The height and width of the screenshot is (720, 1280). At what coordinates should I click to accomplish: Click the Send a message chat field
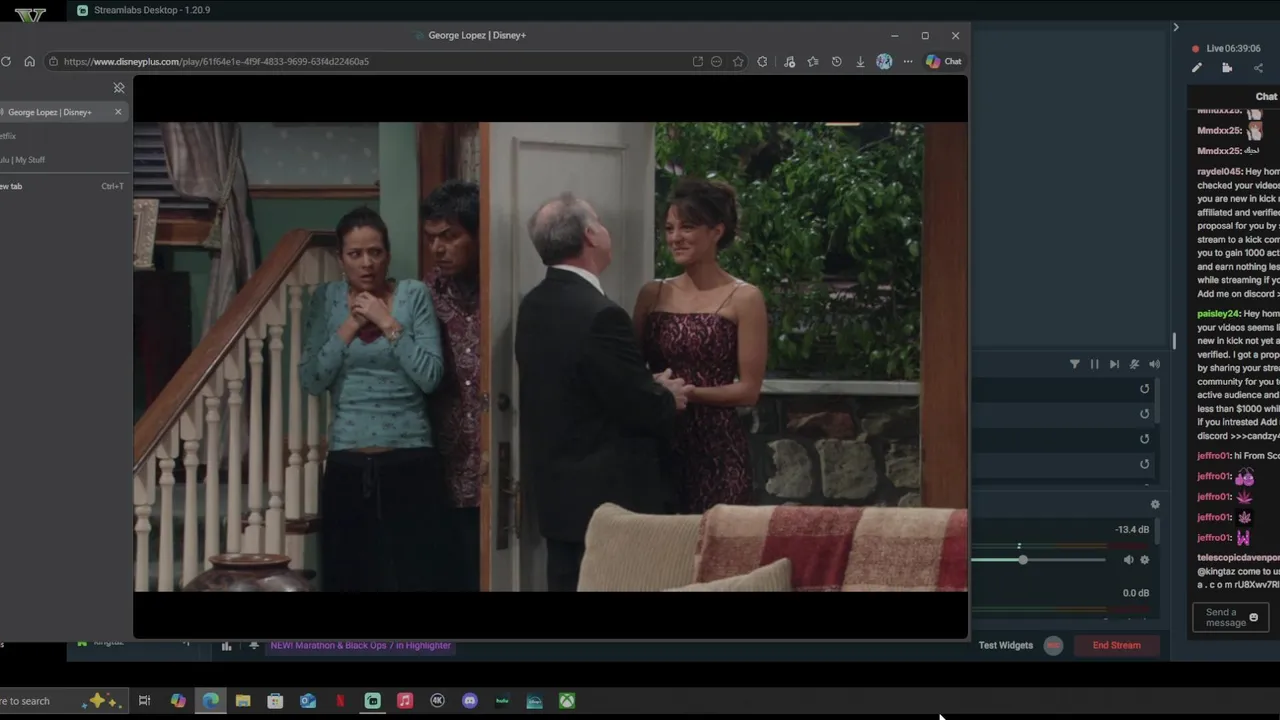(x=1231, y=618)
